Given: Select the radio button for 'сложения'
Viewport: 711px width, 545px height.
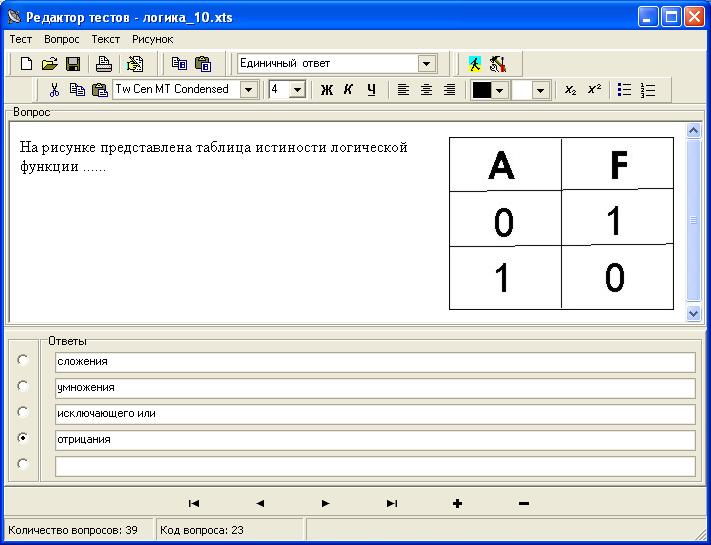Looking at the screenshot, I should point(23,360).
